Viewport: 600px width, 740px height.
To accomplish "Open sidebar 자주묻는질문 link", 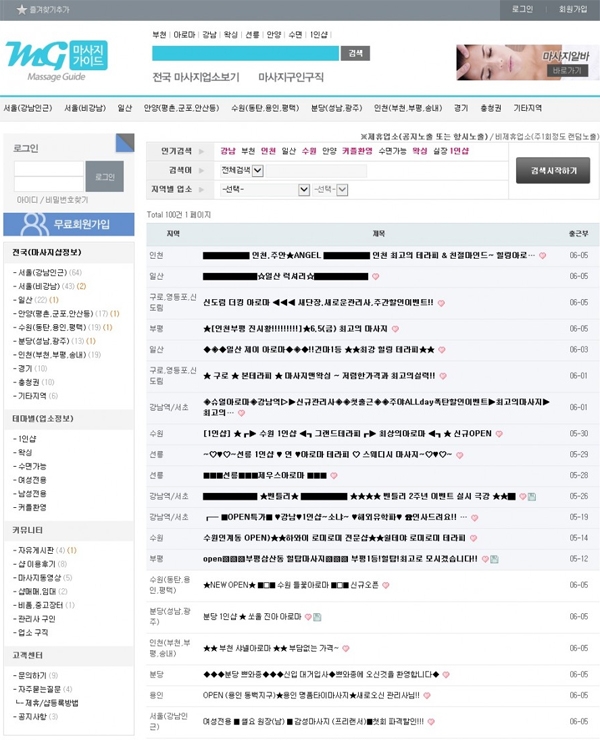I will point(39,689).
